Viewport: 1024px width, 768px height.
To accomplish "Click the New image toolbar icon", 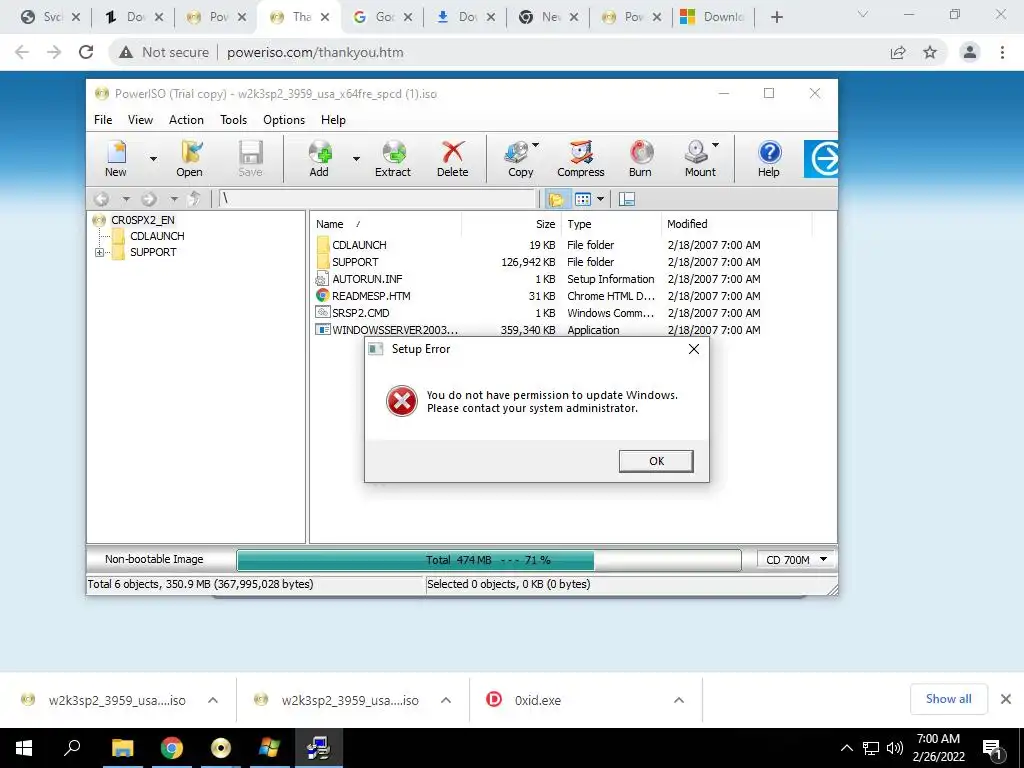I will tap(116, 159).
